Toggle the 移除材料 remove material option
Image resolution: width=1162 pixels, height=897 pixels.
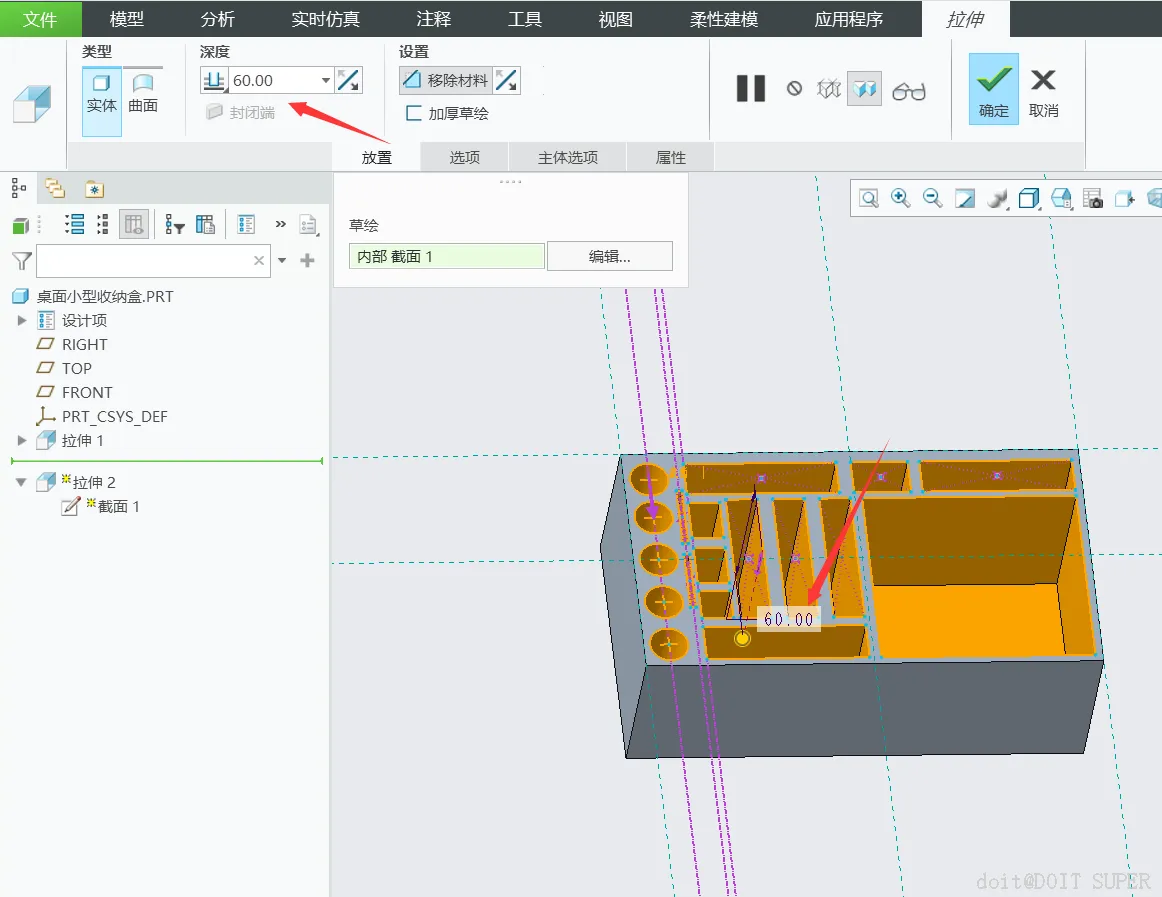[447, 81]
